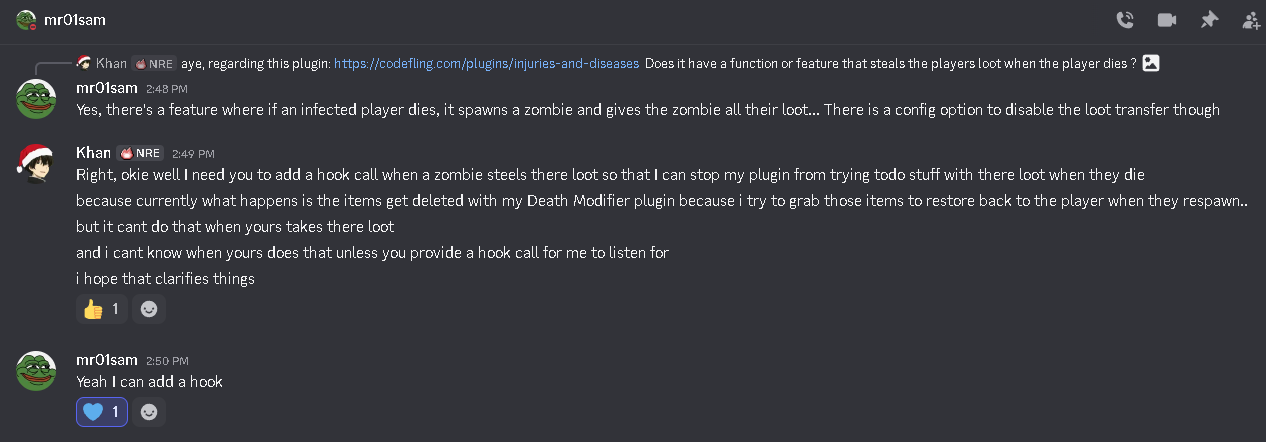Click the "Yeah I can add a hook" message

point(149,381)
